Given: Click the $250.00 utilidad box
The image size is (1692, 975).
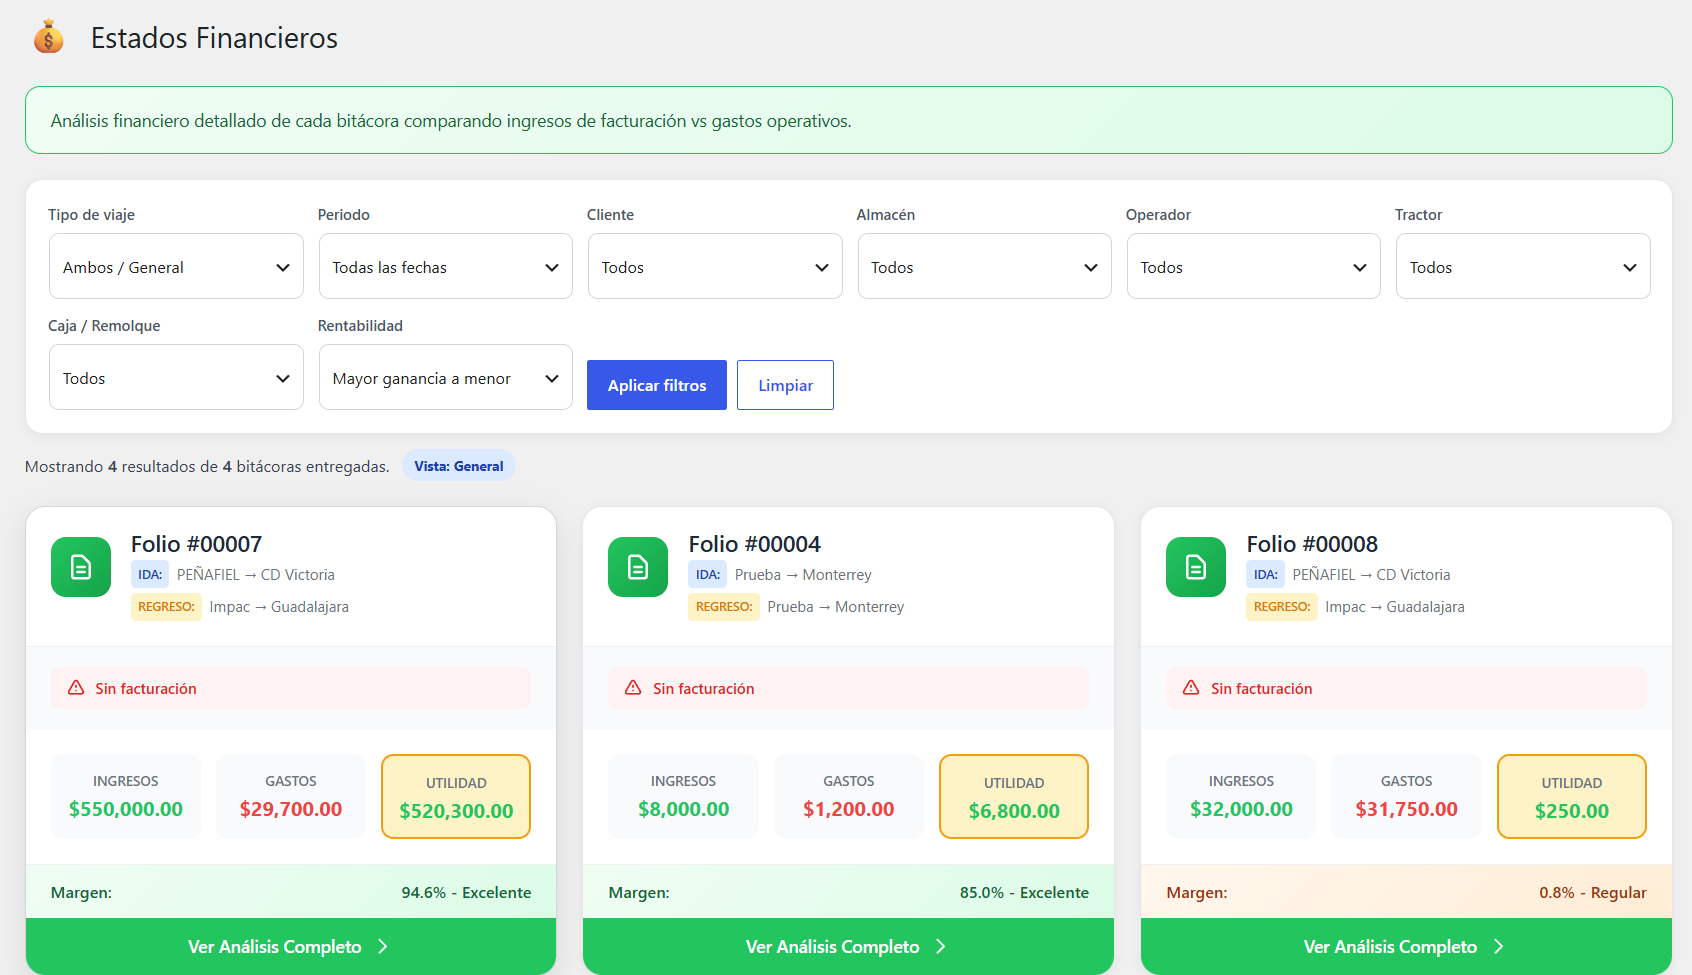Looking at the screenshot, I should click(1572, 796).
